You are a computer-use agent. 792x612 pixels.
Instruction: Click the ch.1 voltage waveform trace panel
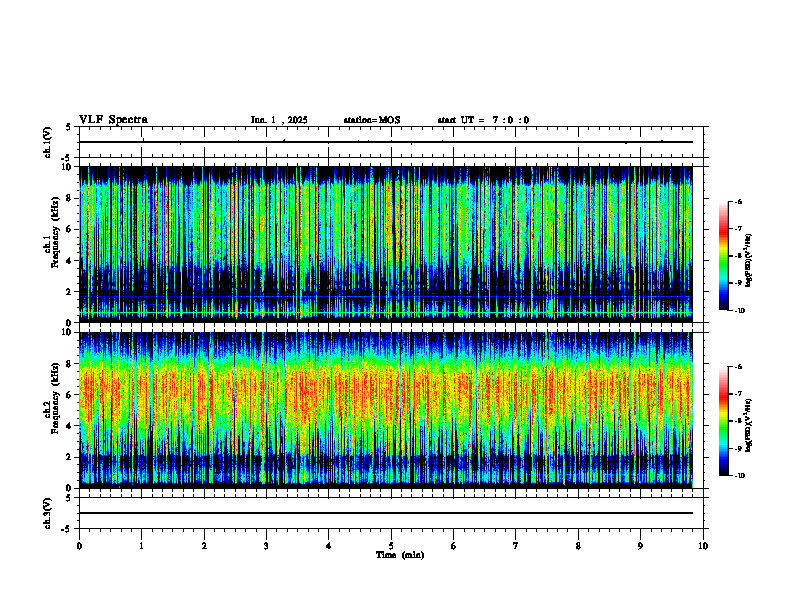[391, 142]
